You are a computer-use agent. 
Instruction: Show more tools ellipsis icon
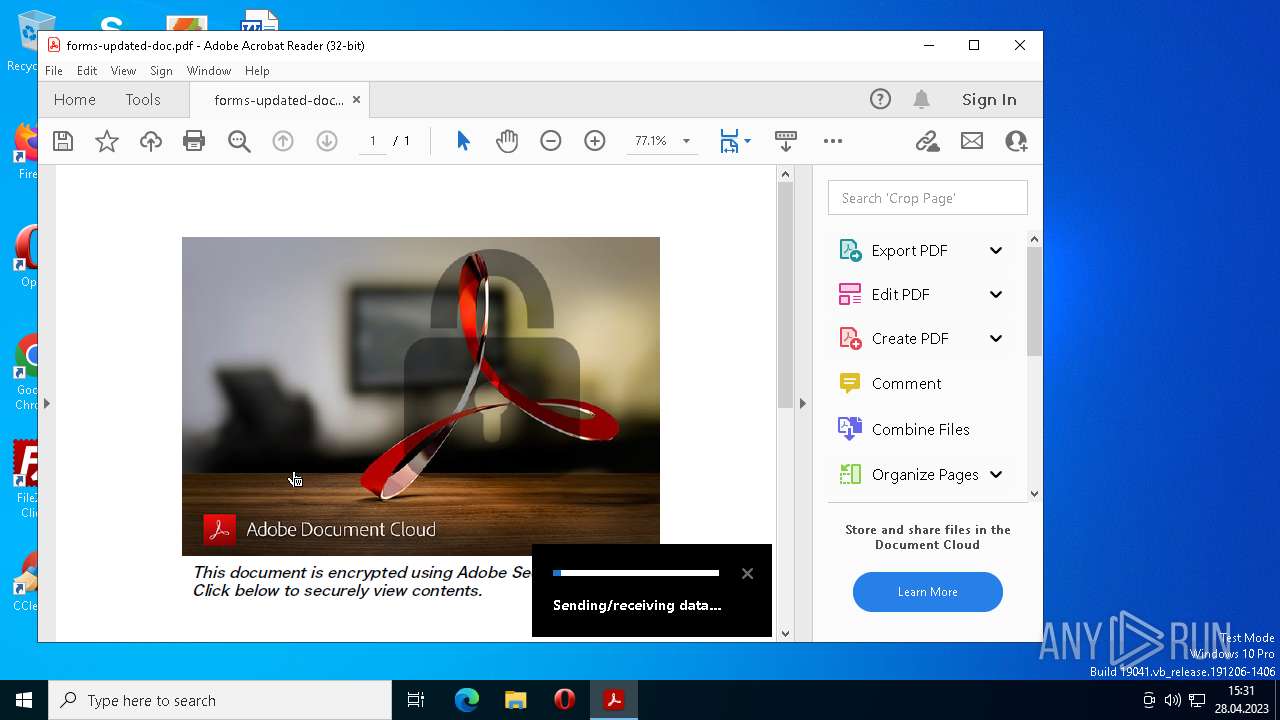(833, 141)
